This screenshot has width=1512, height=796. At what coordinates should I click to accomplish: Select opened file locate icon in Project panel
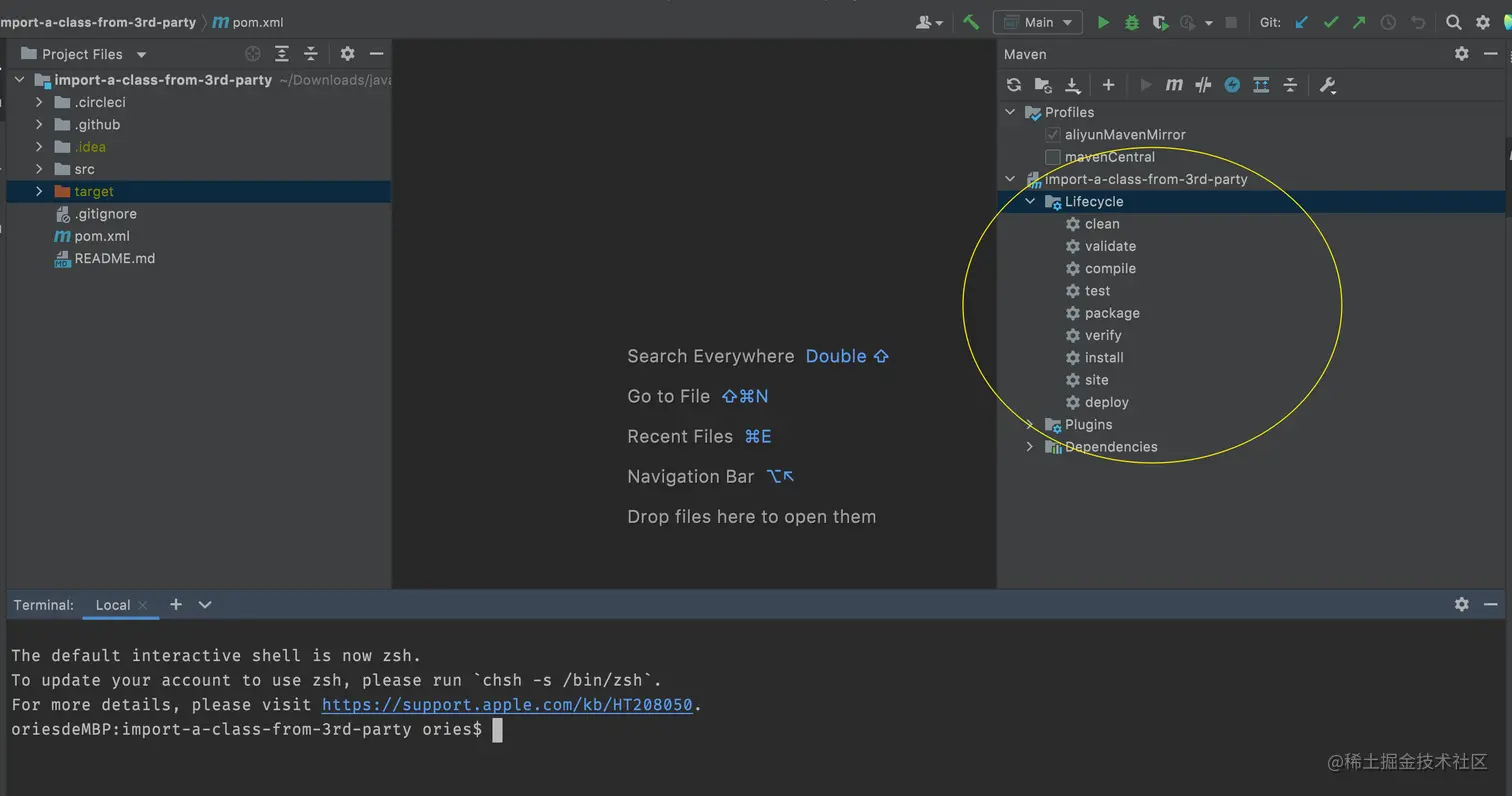click(253, 54)
